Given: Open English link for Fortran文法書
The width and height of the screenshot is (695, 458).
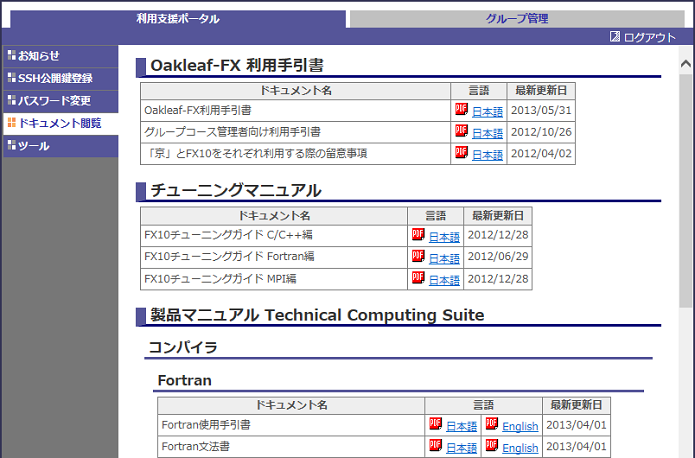Looking at the screenshot, I should [520, 448].
